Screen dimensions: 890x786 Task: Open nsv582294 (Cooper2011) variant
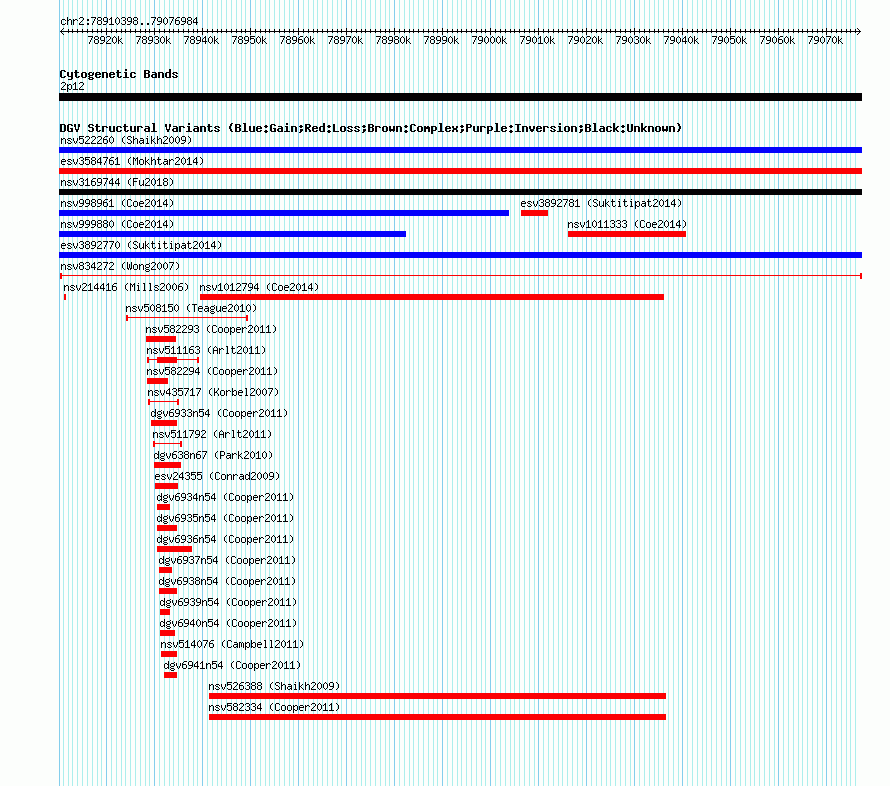pos(212,371)
